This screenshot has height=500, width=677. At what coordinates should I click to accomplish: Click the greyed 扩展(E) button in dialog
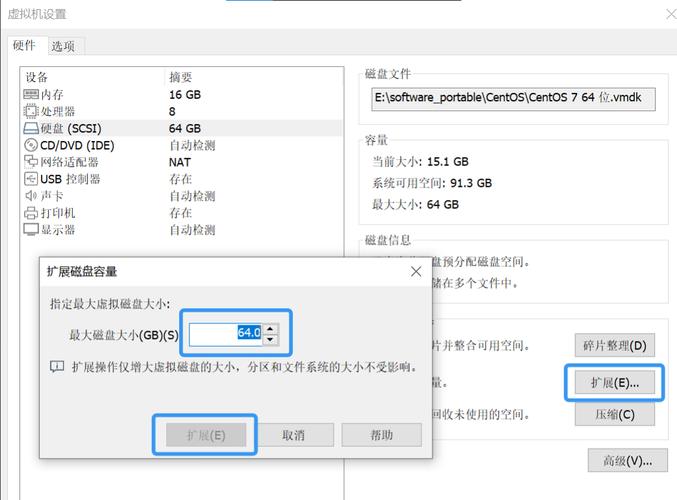tap(206, 435)
